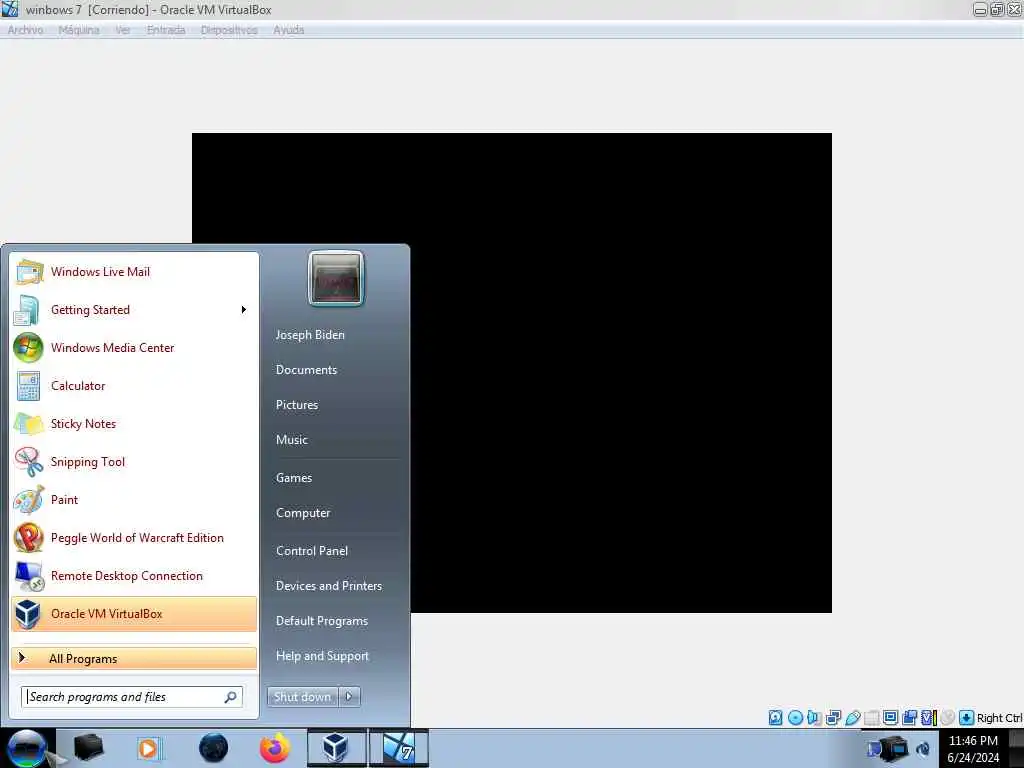Launch Windows Media Center via its green orb icon
This screenshot has height=768, width=1024.
click(28, 347)
